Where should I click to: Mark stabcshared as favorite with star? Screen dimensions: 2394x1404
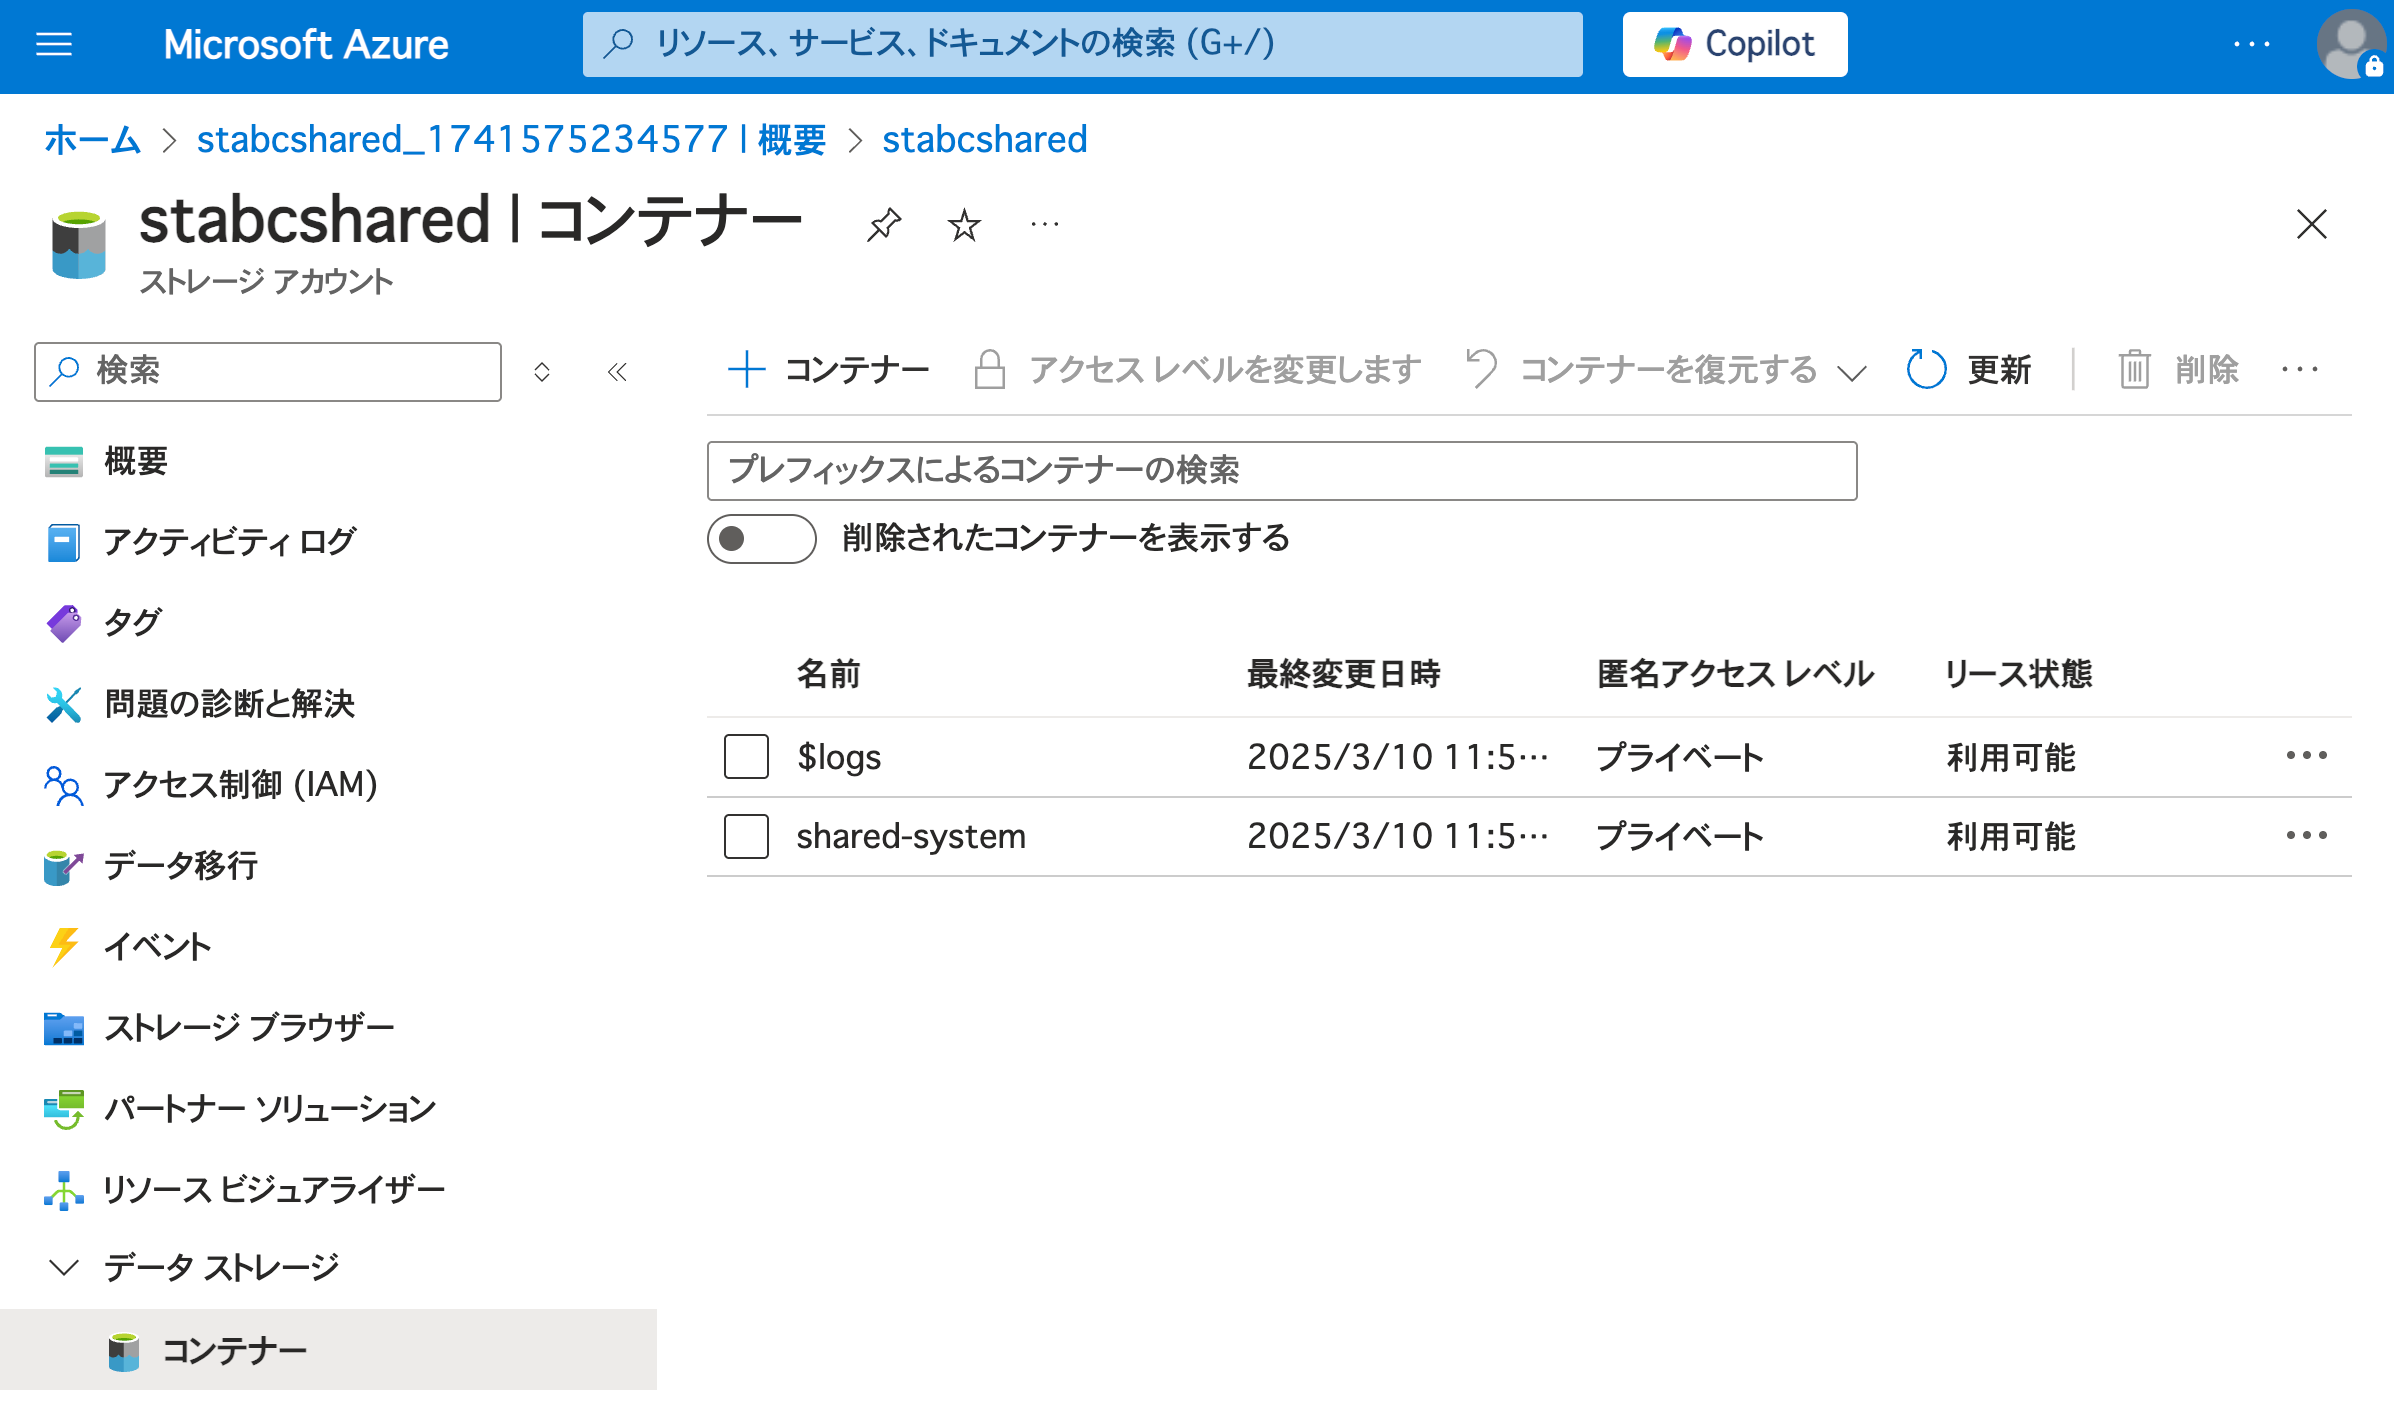click(964, 225)
